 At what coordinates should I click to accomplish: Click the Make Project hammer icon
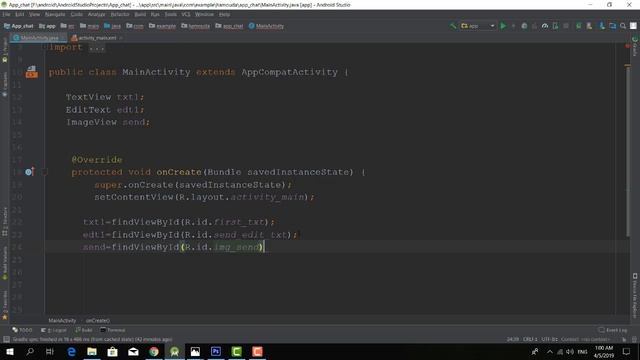coord(453,26)
